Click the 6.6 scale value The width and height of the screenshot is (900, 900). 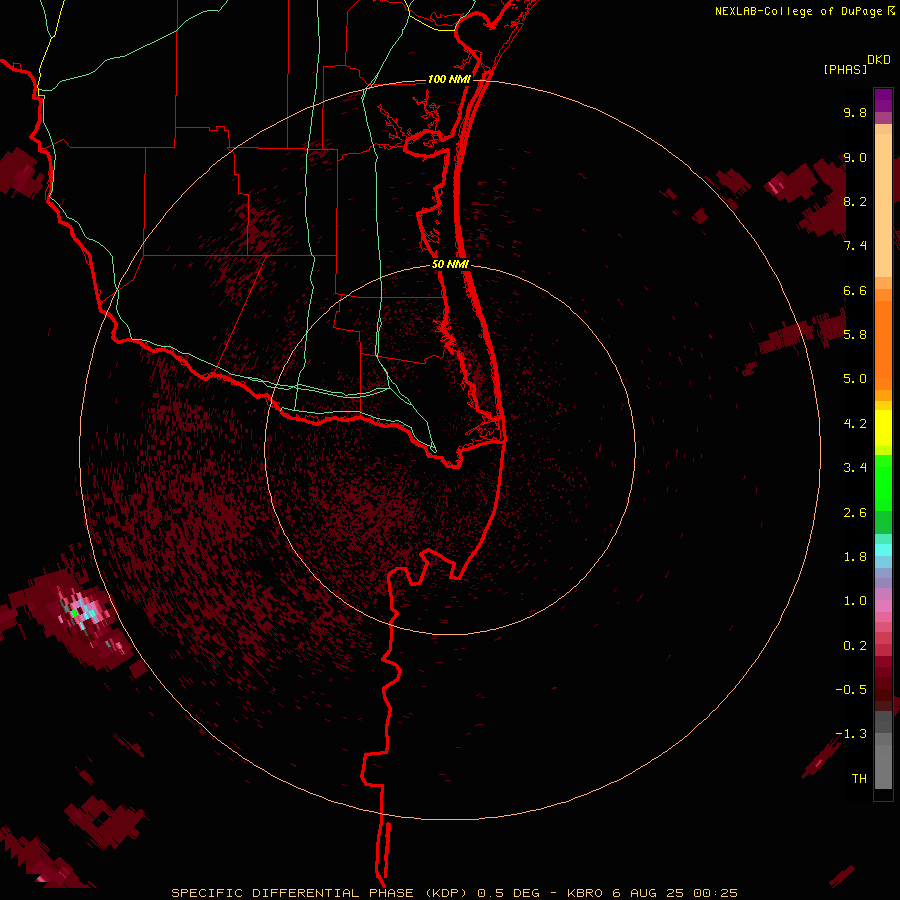coord(855,290)
